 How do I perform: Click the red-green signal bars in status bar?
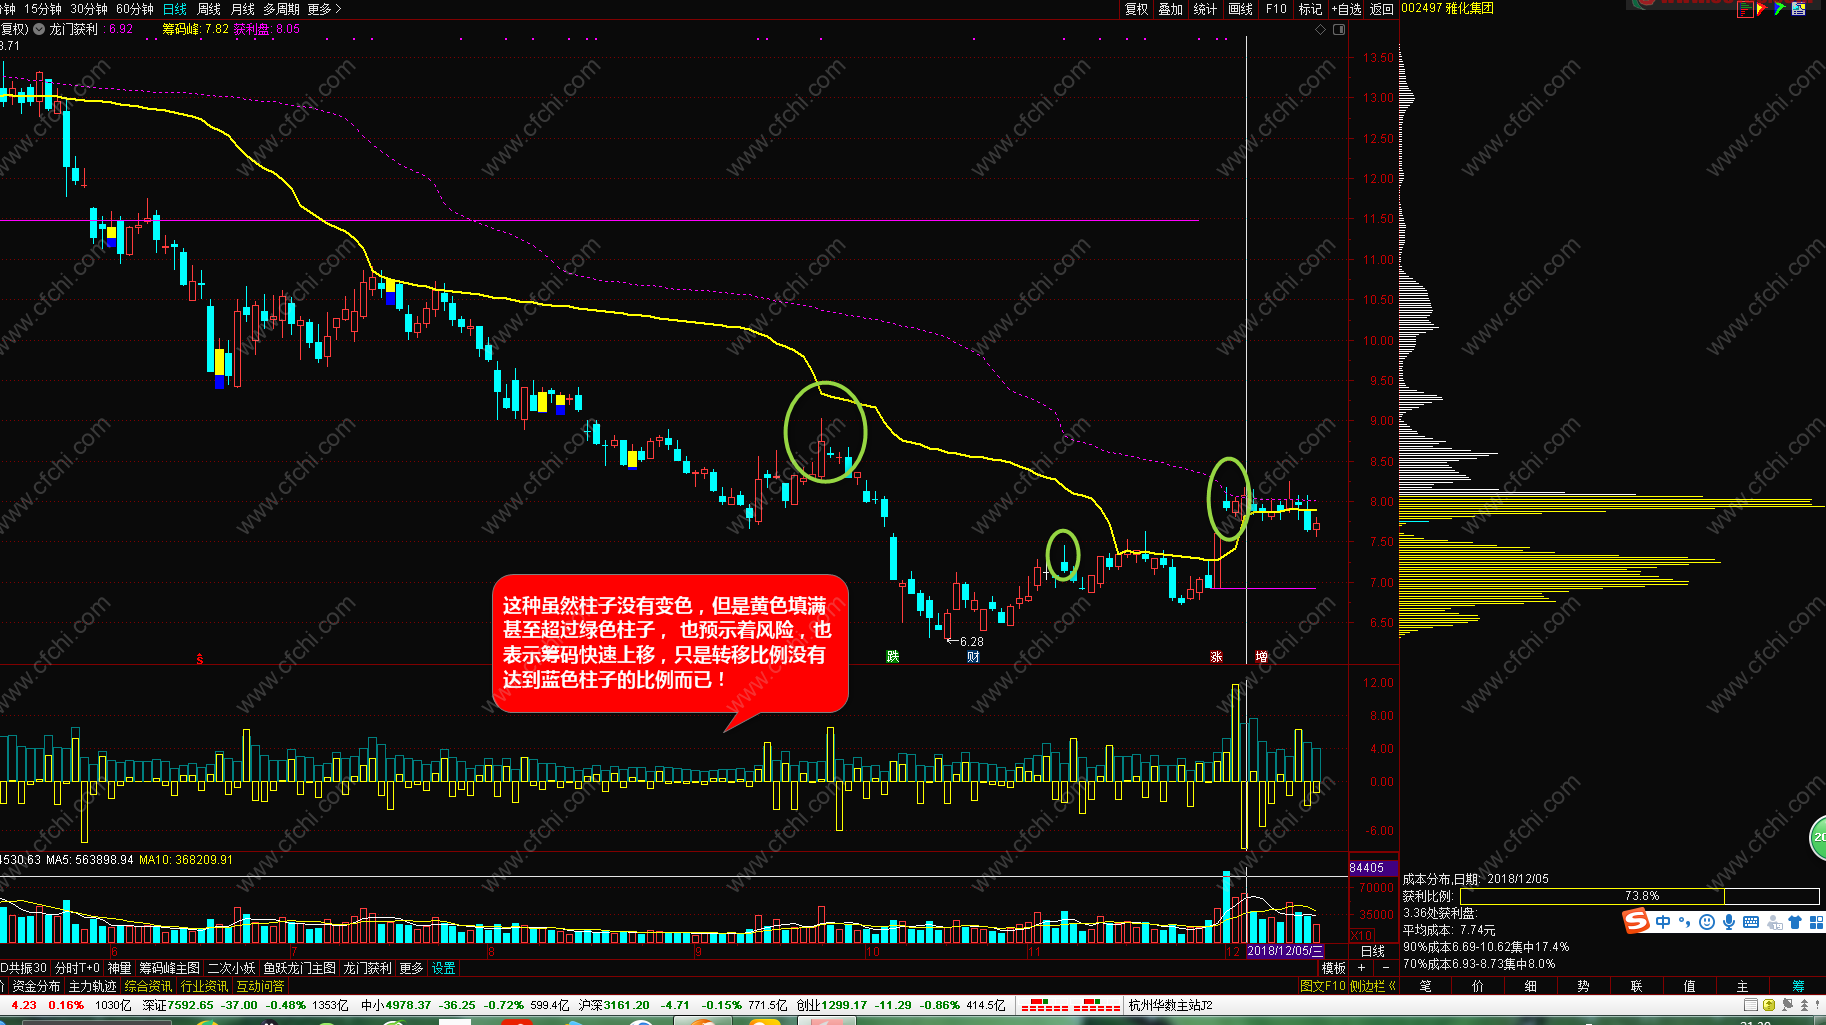pyautogui.click(x=1071, y=1005)
